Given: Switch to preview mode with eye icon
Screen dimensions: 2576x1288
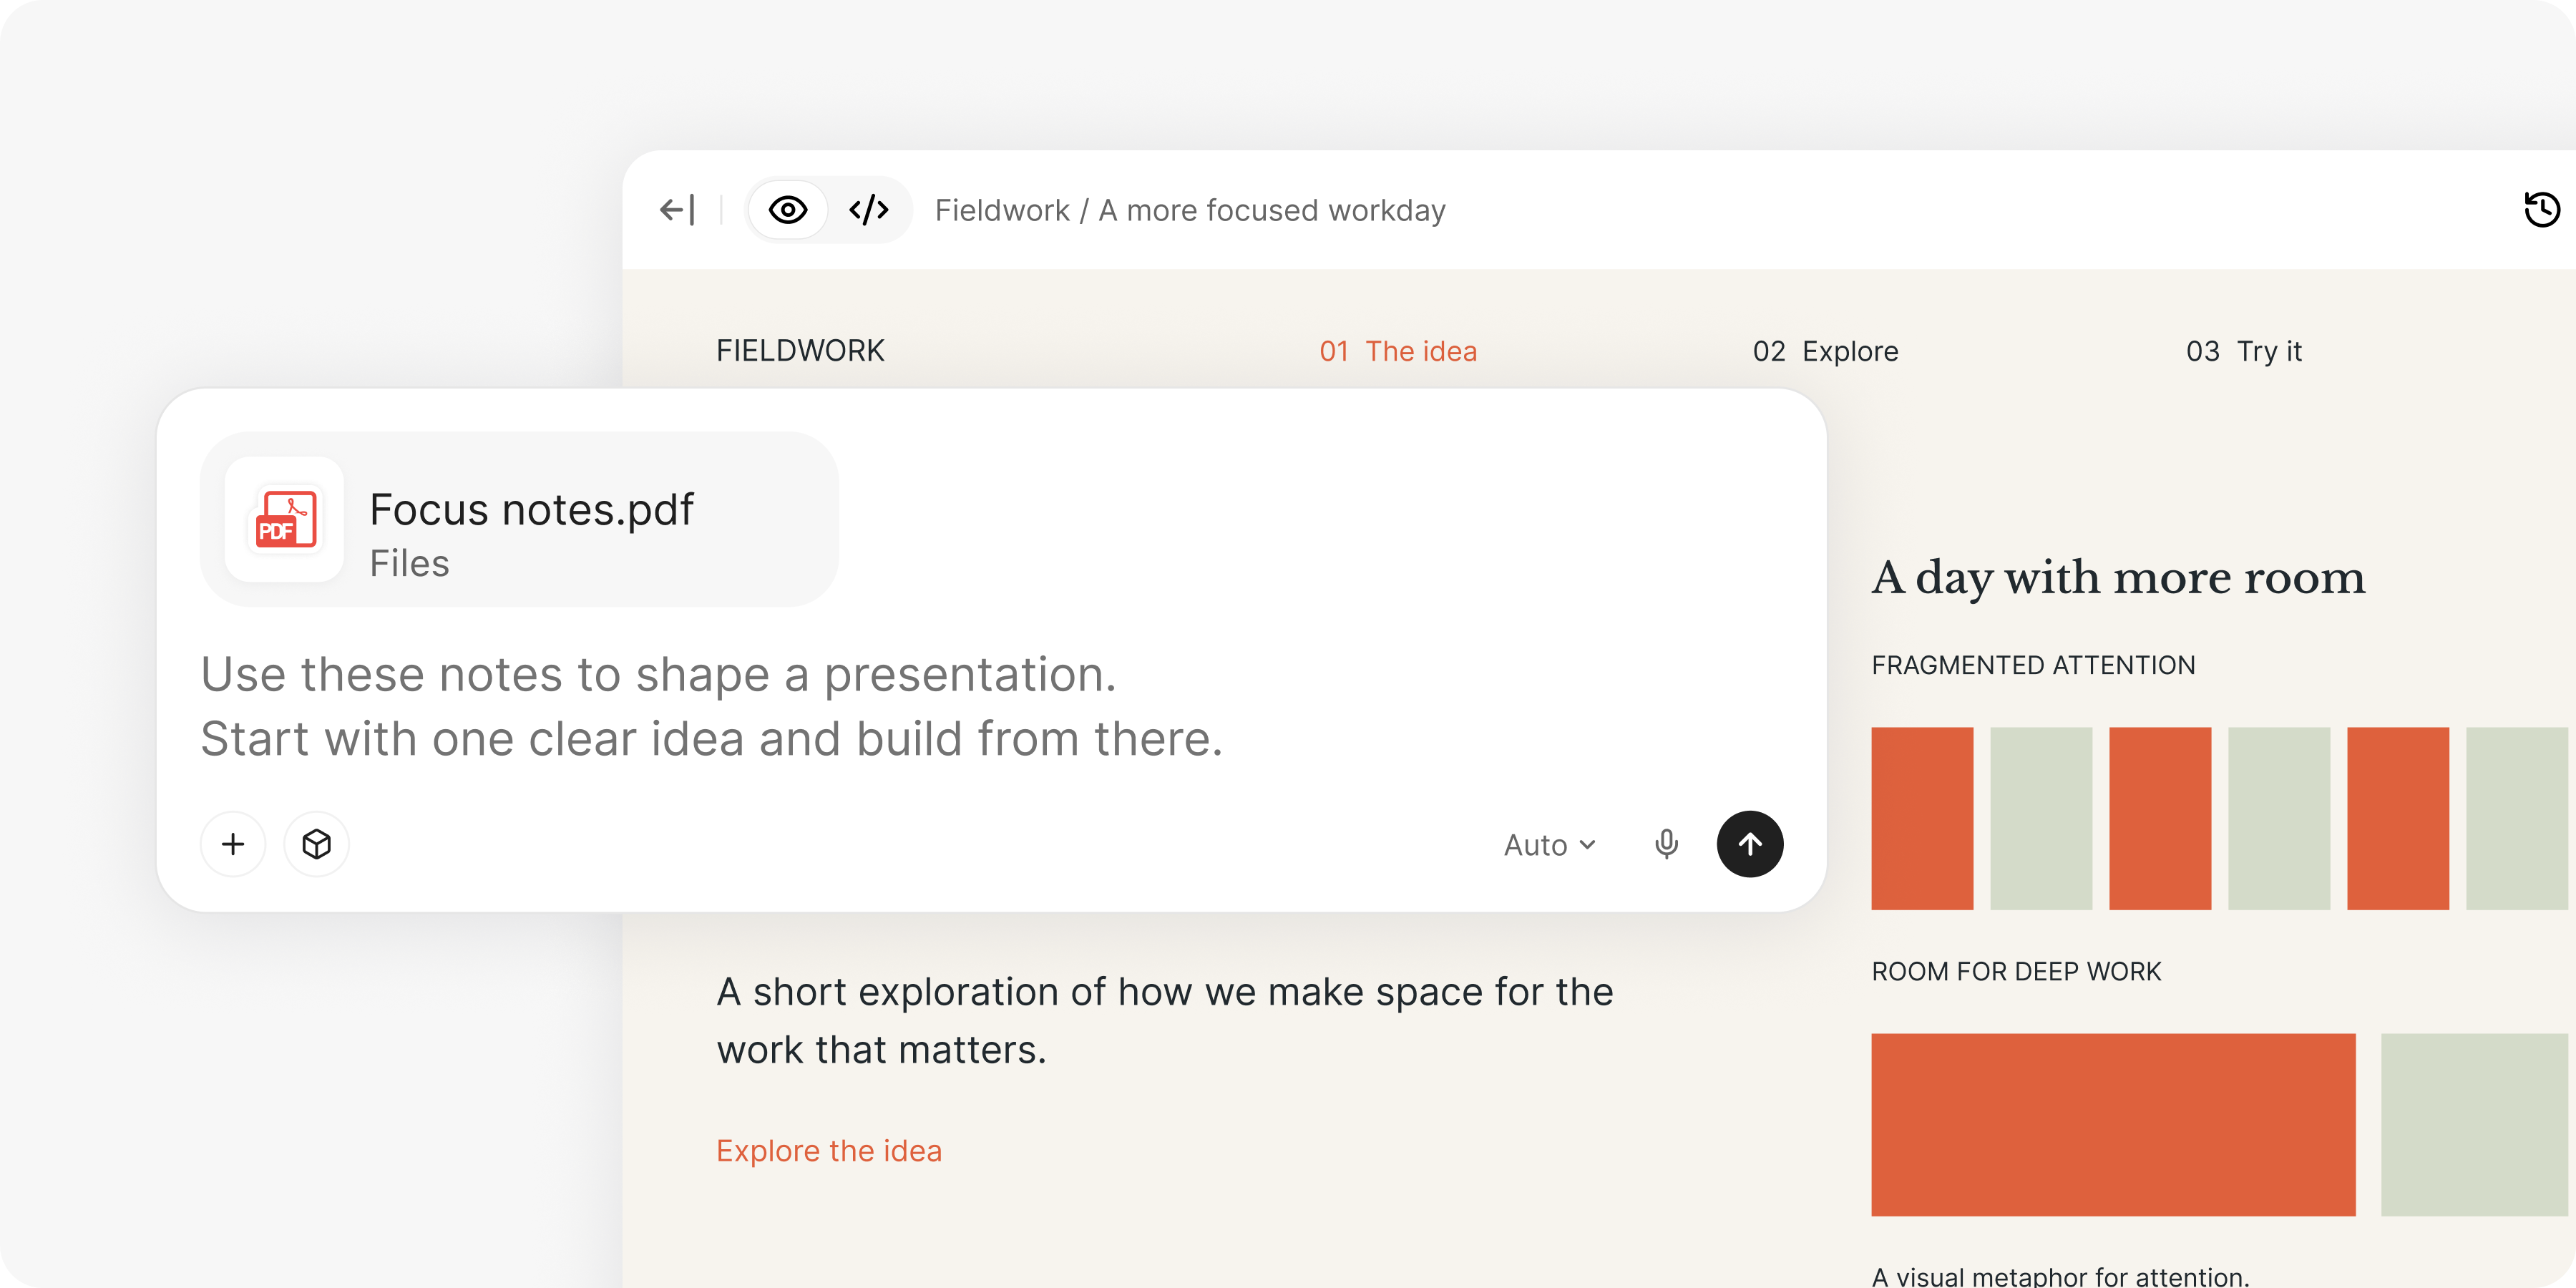Looking at the screenshot, I should click(x=788, y=210).
